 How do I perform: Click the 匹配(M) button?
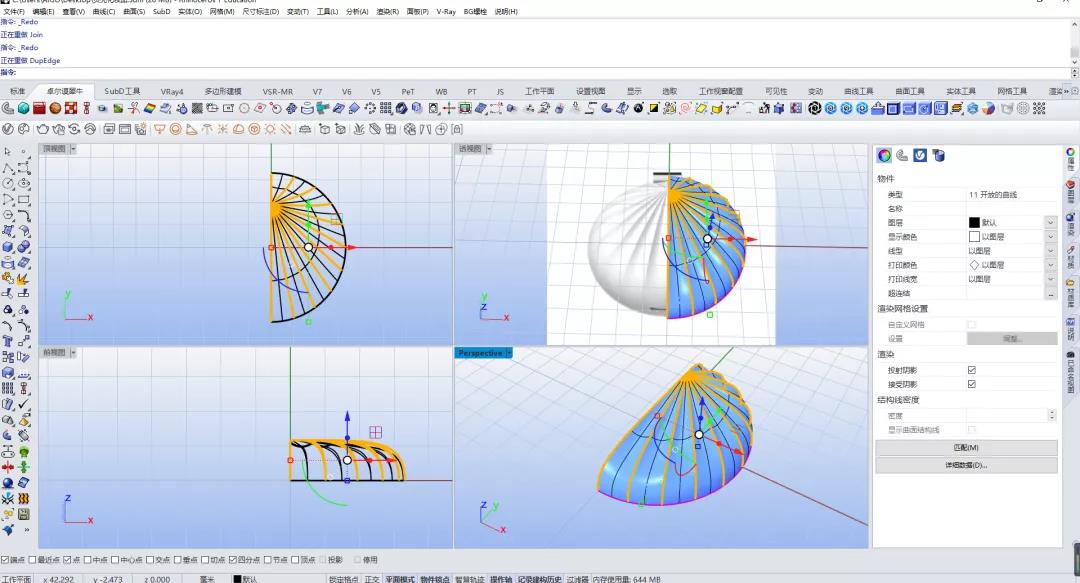coord(966,448)
